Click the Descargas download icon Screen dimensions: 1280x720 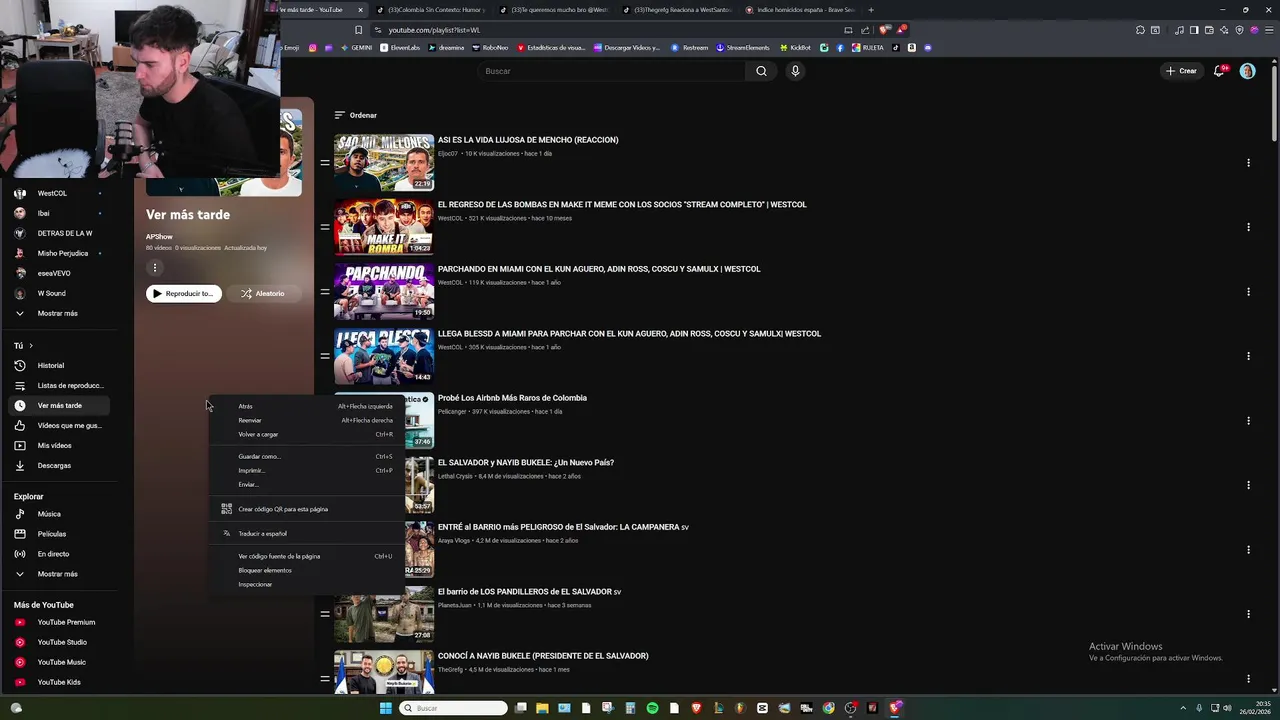coord(20,465)
